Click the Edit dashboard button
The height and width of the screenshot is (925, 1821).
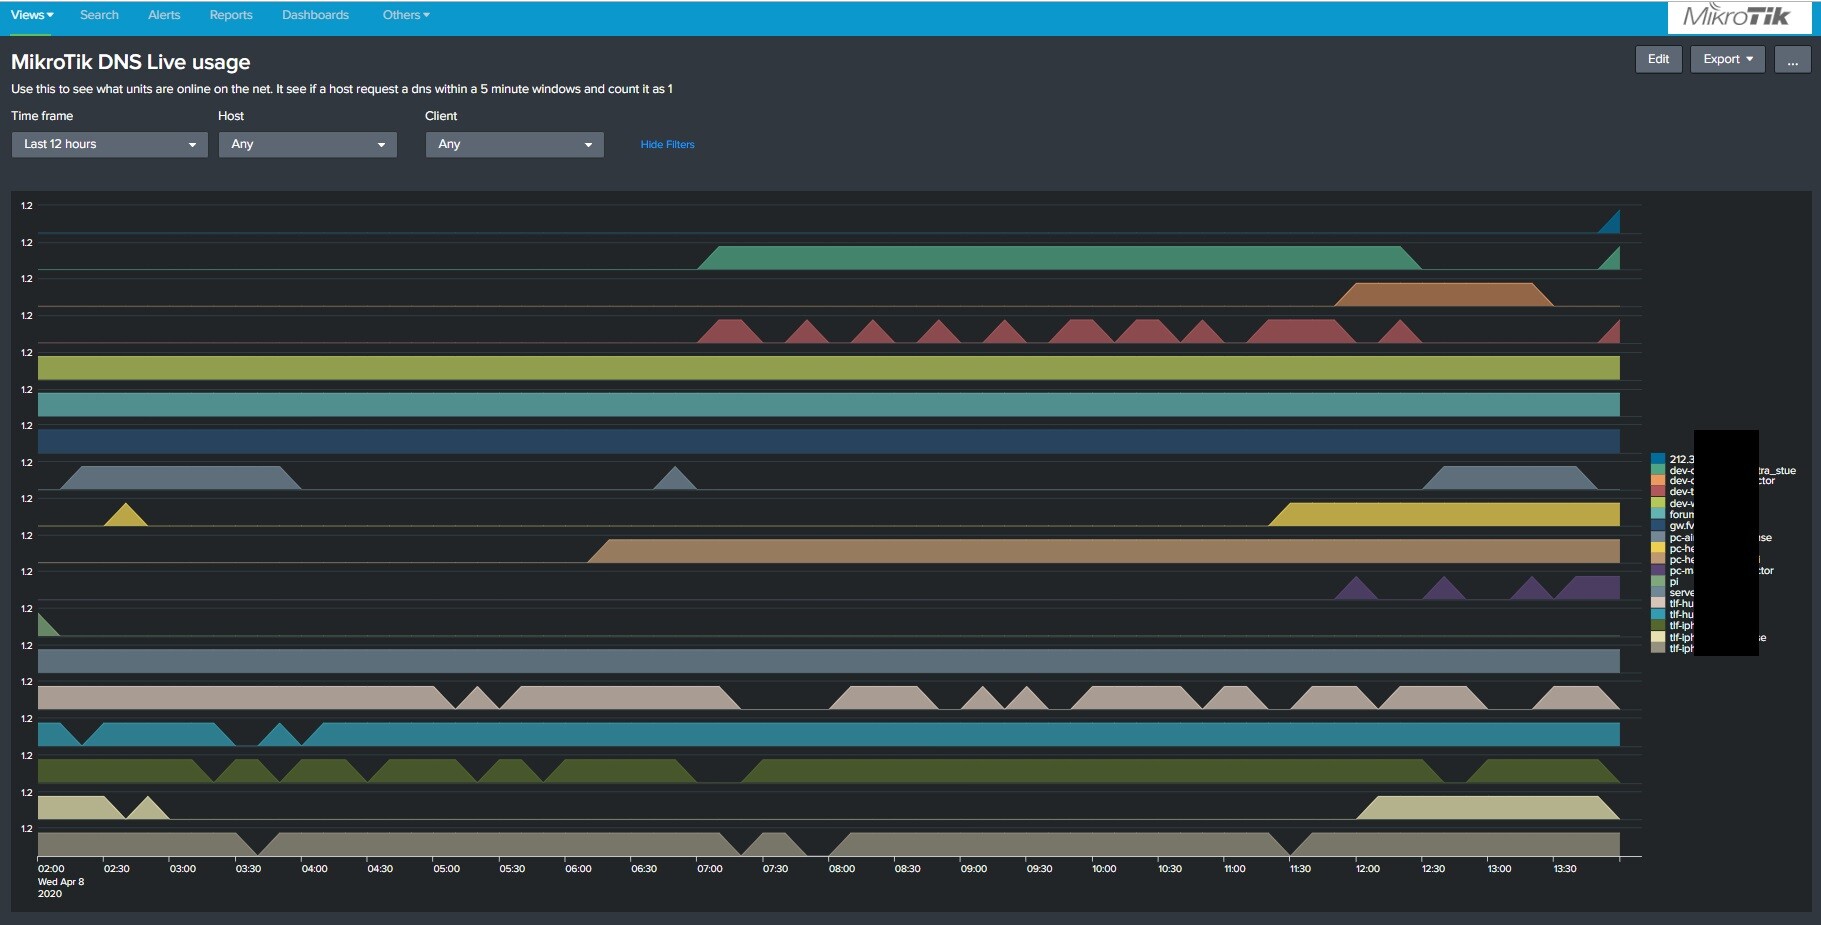1658,59
